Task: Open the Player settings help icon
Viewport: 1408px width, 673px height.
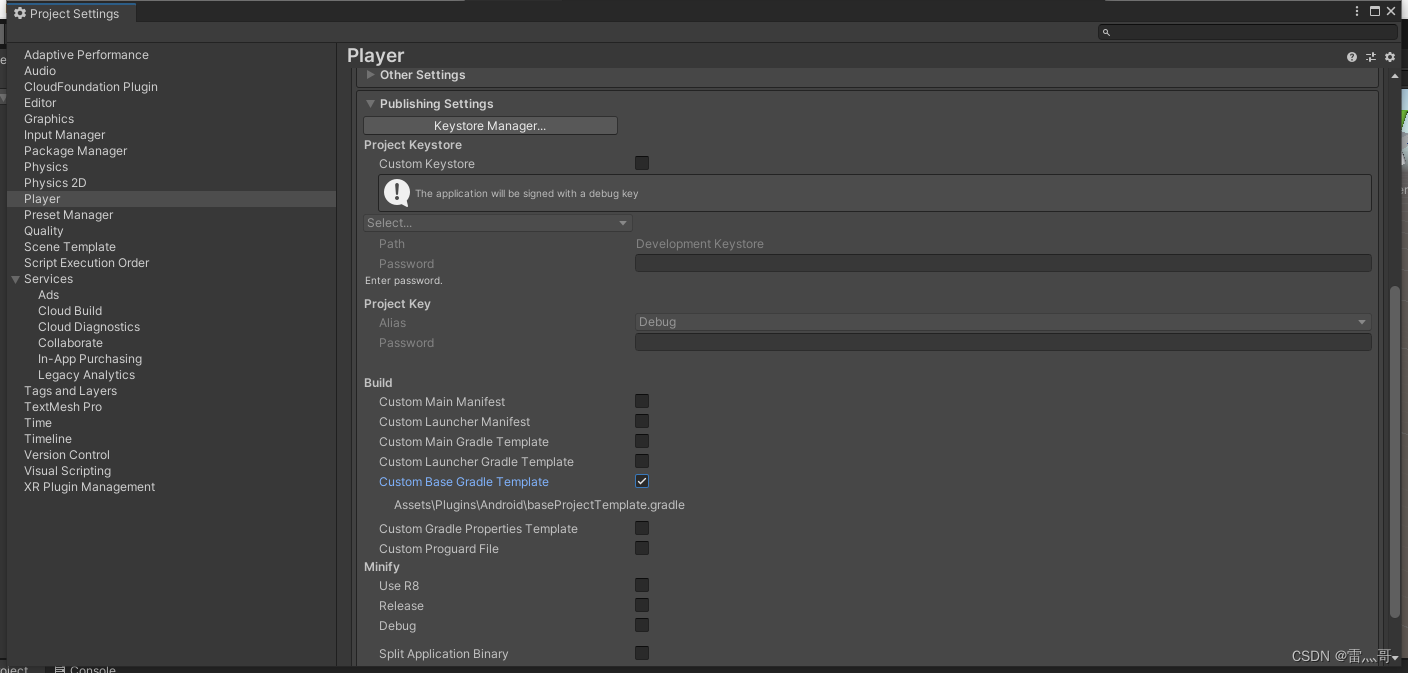Action: 1352,57
